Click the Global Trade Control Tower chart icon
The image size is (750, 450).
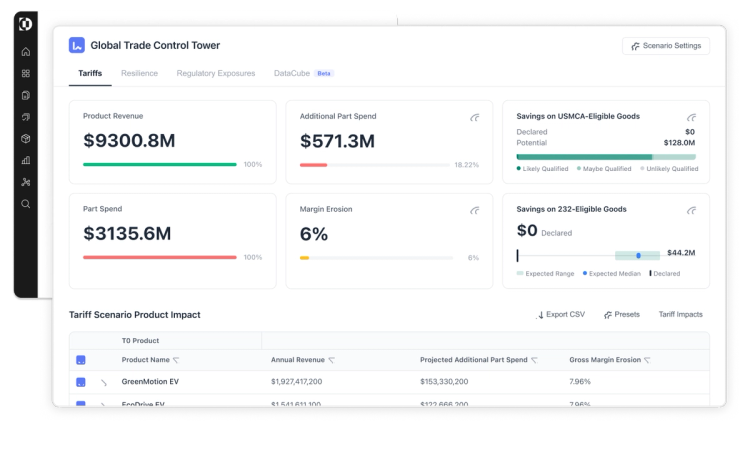(77, 45)
